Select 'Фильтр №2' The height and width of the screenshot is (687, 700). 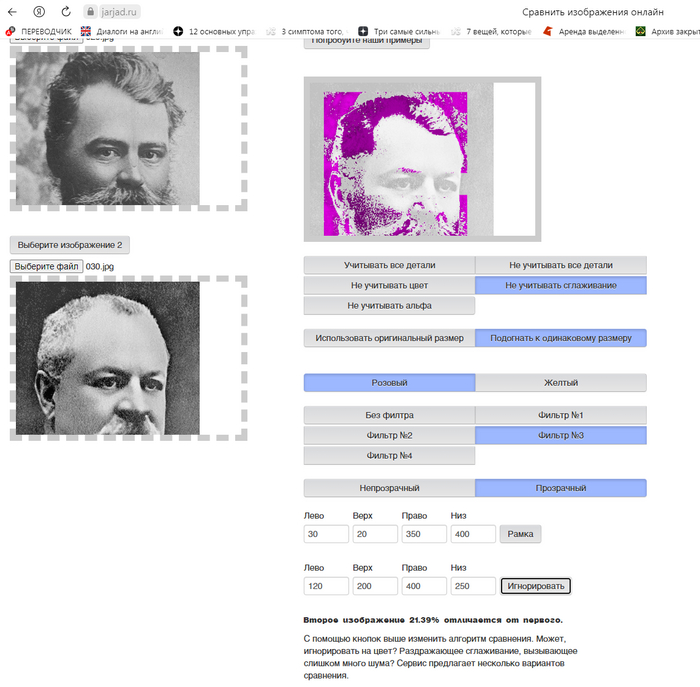point(389,435)
